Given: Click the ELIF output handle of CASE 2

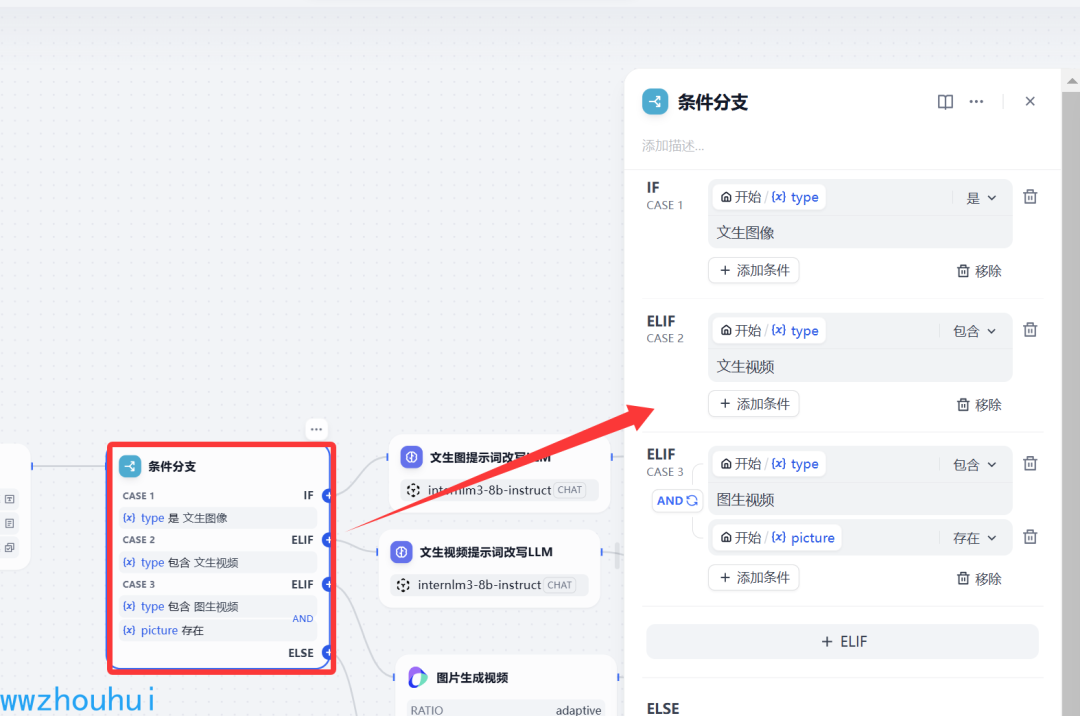Looking at the screenshot, I should click(327, 540).
